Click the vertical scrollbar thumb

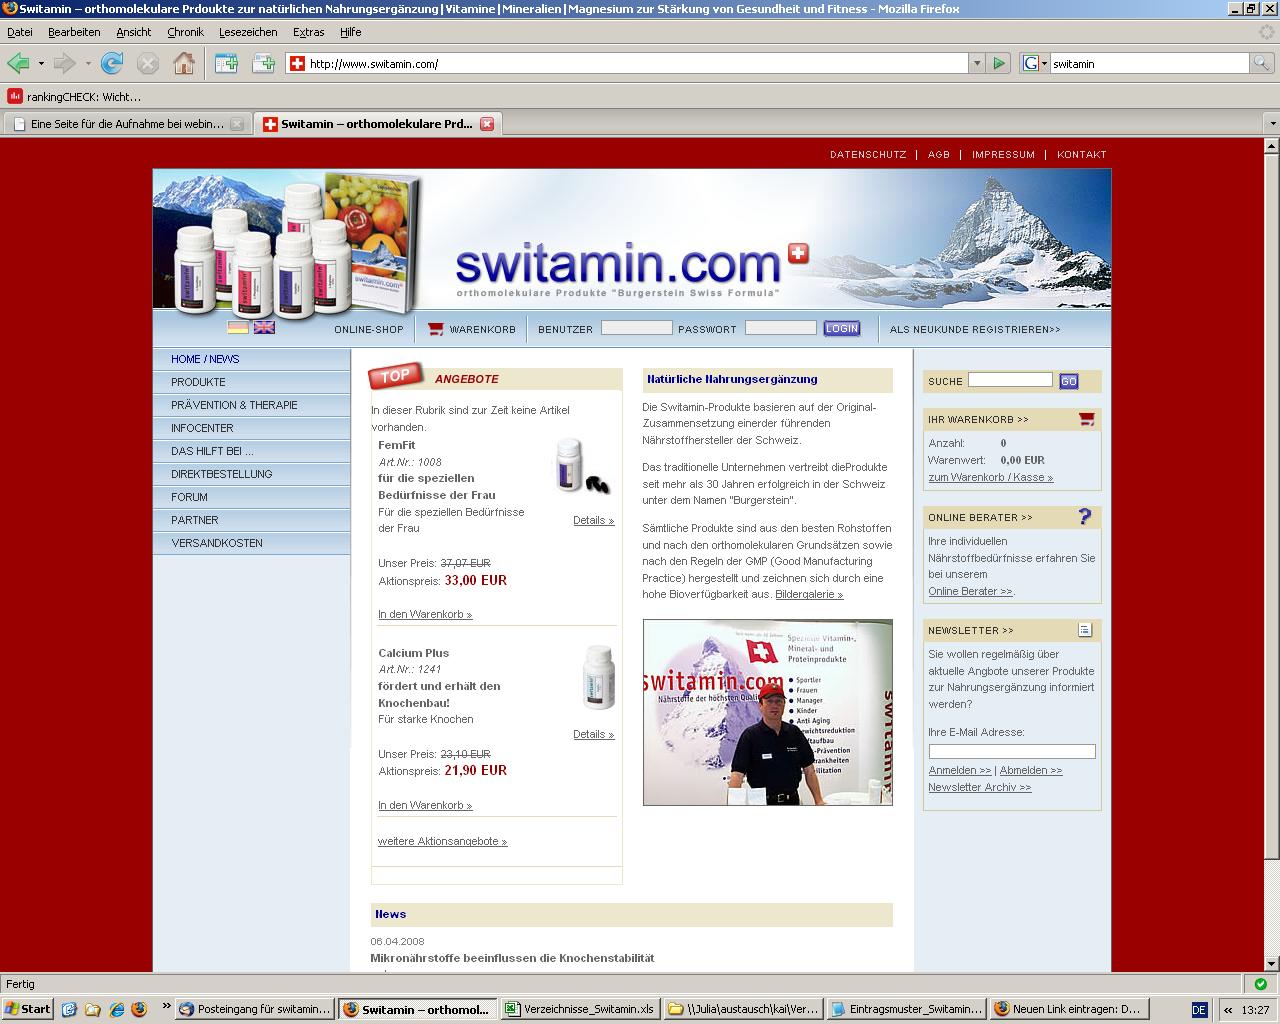(x=1272, y=505)
